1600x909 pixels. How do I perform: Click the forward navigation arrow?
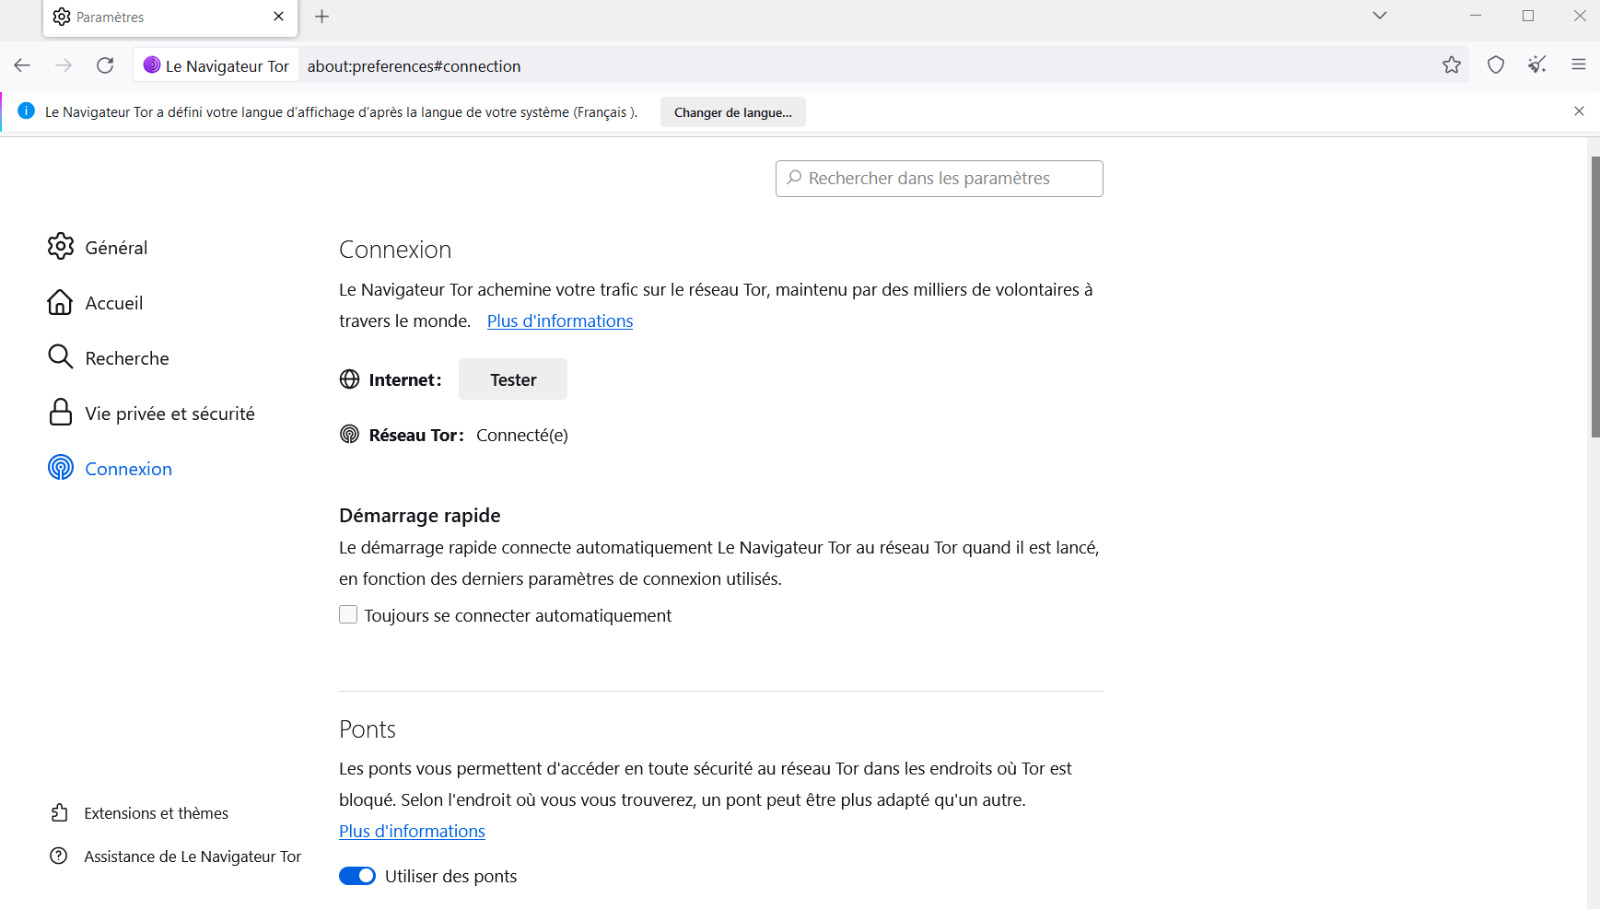click(64, 66)
